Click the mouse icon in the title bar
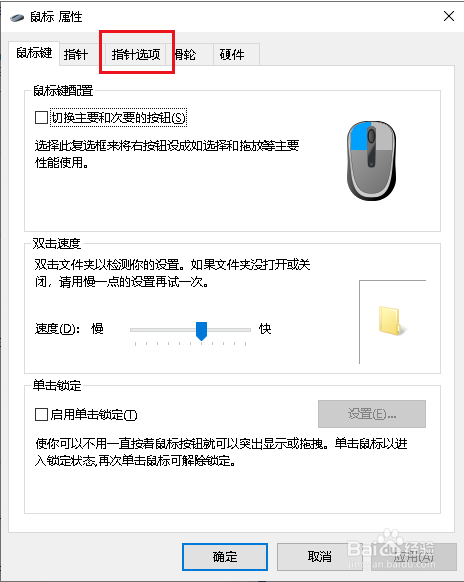The height and width of the screenshot is (582, 464). (17, 17)
